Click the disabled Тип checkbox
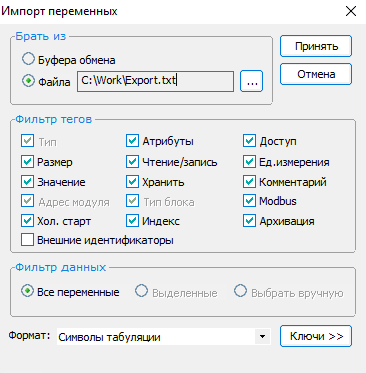The width and height of the screenshot is (366, 373). pos(27,141)
